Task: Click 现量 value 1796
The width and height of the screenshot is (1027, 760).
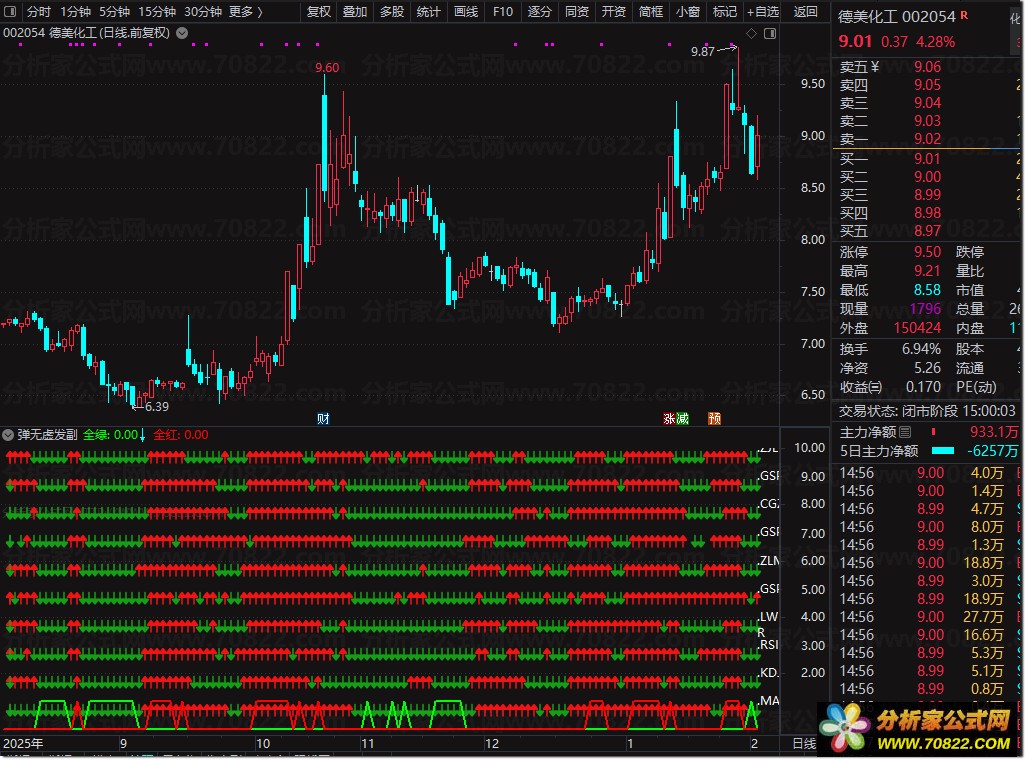Action: tap(925, 309)
